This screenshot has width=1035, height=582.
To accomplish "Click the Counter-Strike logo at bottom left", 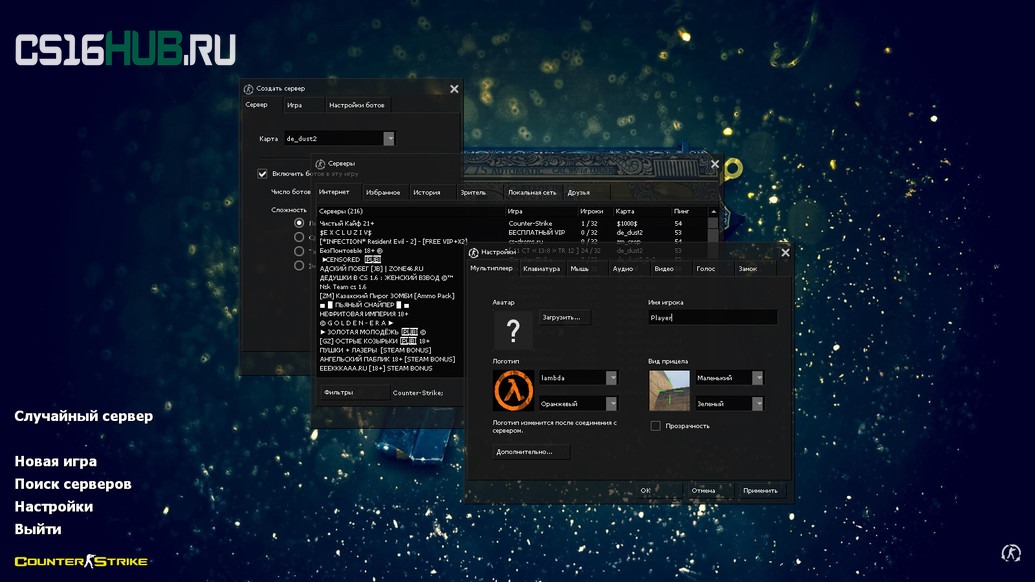I will point(81,561).
